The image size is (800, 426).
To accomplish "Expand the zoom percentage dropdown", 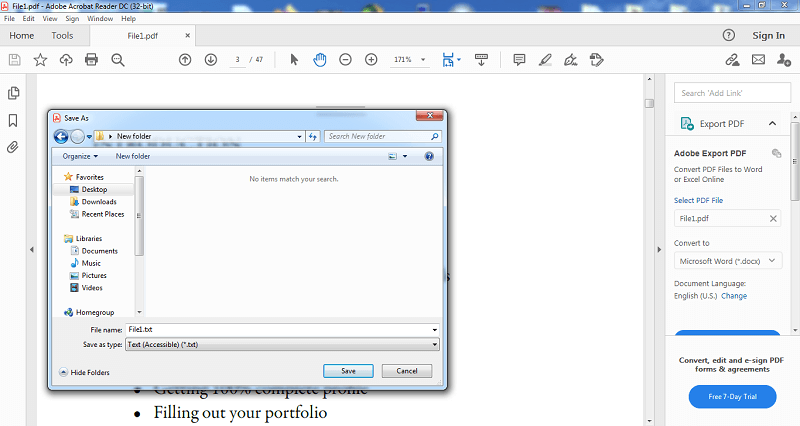I will point(419,60).
